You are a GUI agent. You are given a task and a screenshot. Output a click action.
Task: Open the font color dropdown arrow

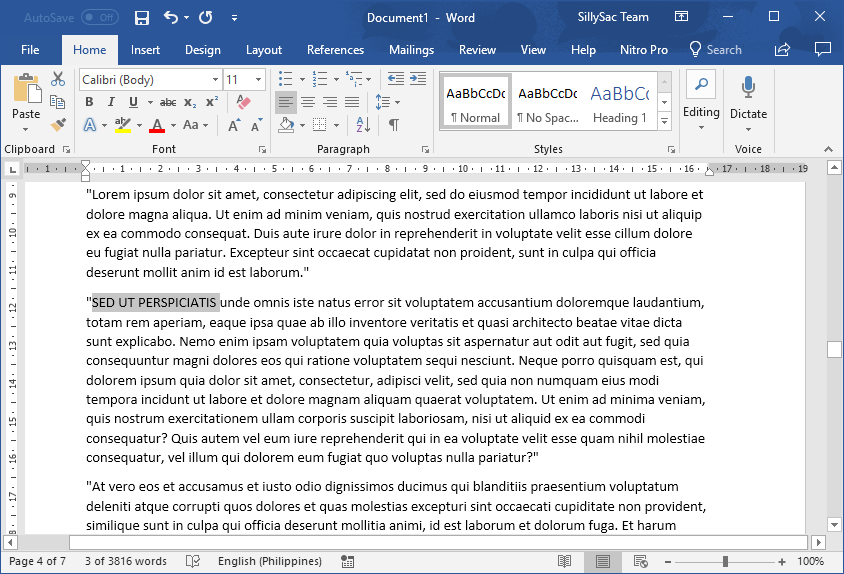click(x=173, y=125)
